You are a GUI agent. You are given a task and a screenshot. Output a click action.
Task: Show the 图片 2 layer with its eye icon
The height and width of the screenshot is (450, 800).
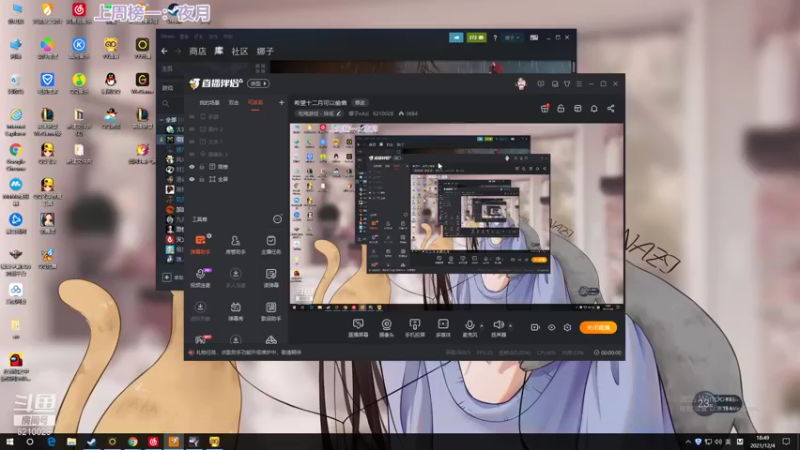coord(192,129)
